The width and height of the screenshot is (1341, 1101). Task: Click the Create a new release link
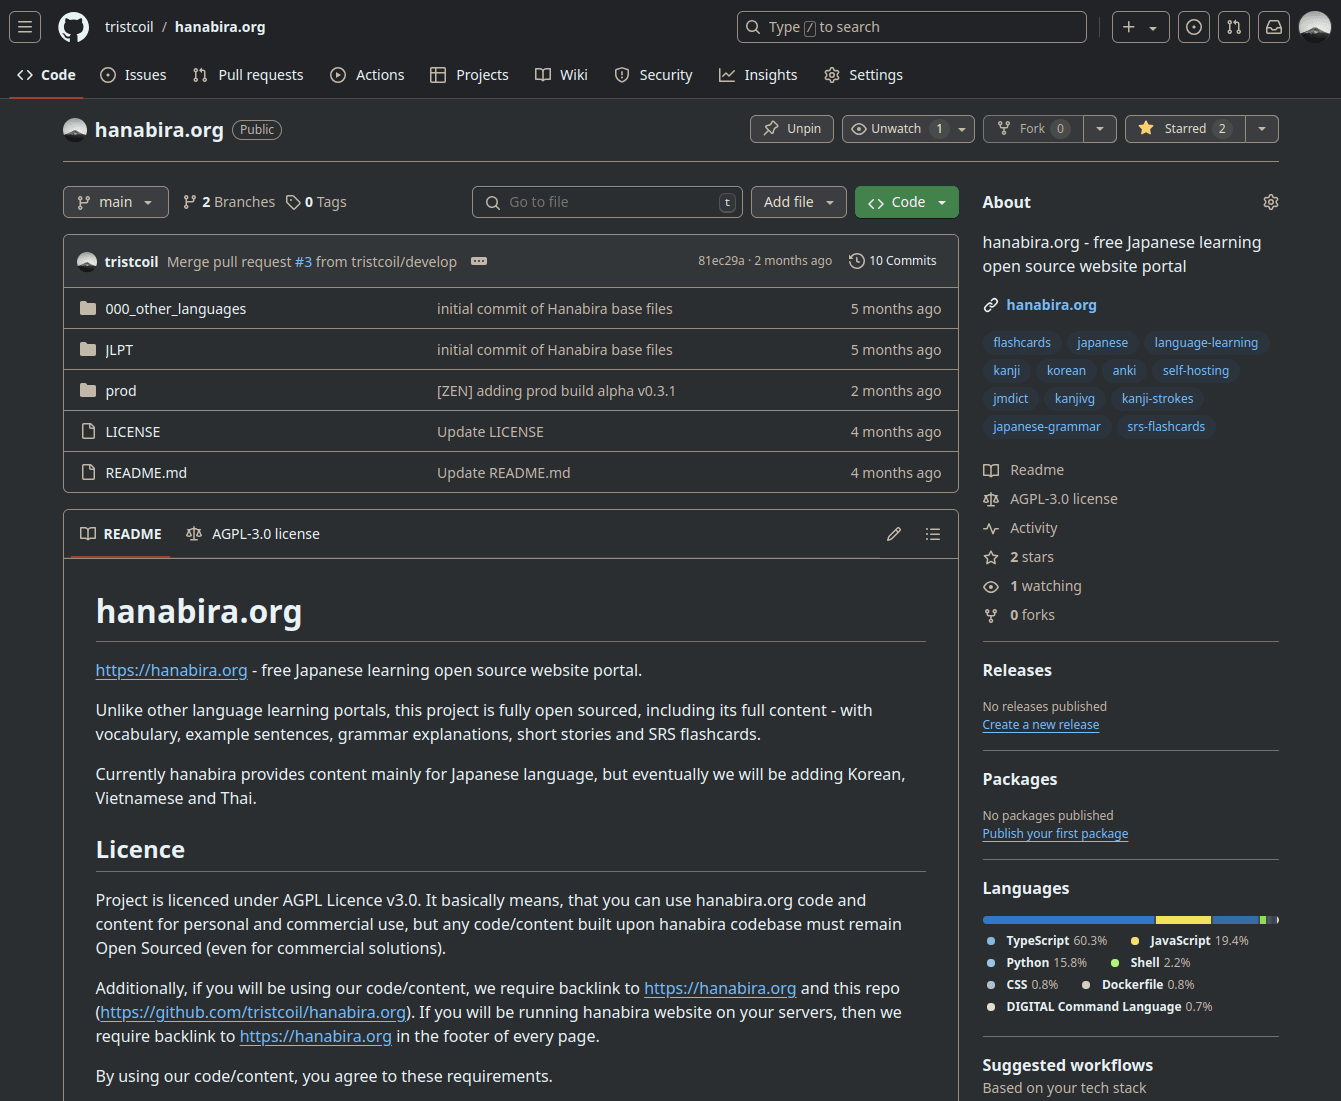pyautogui.click(x=1040, y=724)
